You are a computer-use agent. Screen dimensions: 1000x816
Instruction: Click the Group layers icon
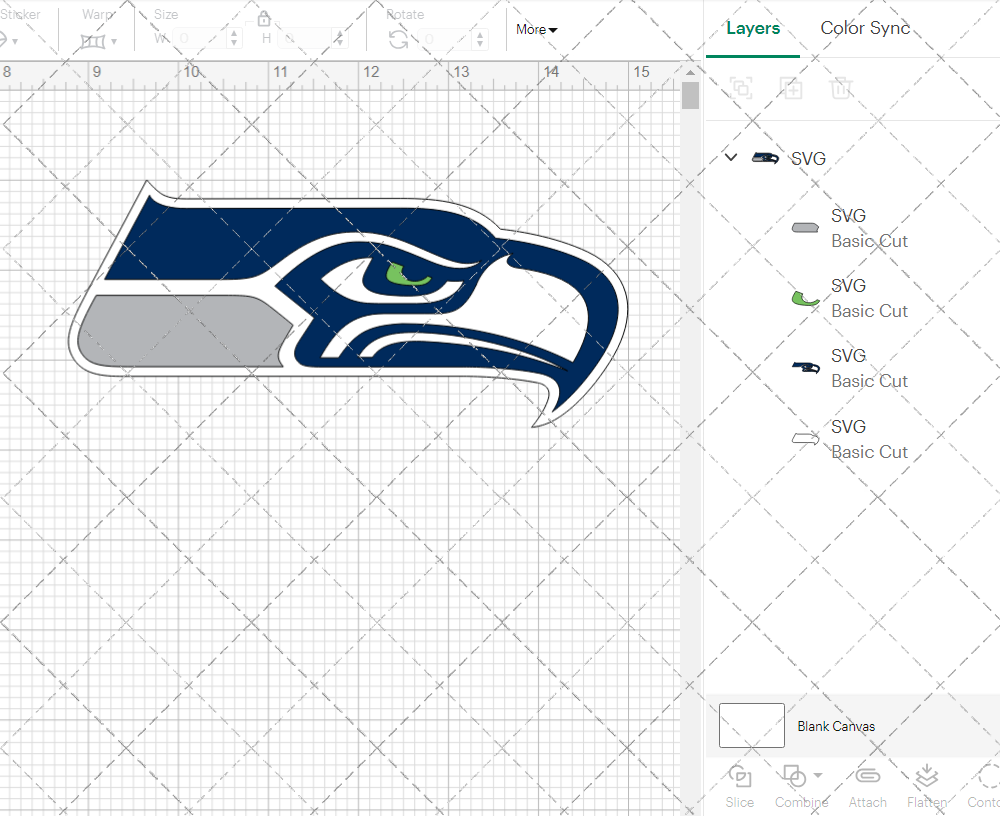[x=741, y=87]
